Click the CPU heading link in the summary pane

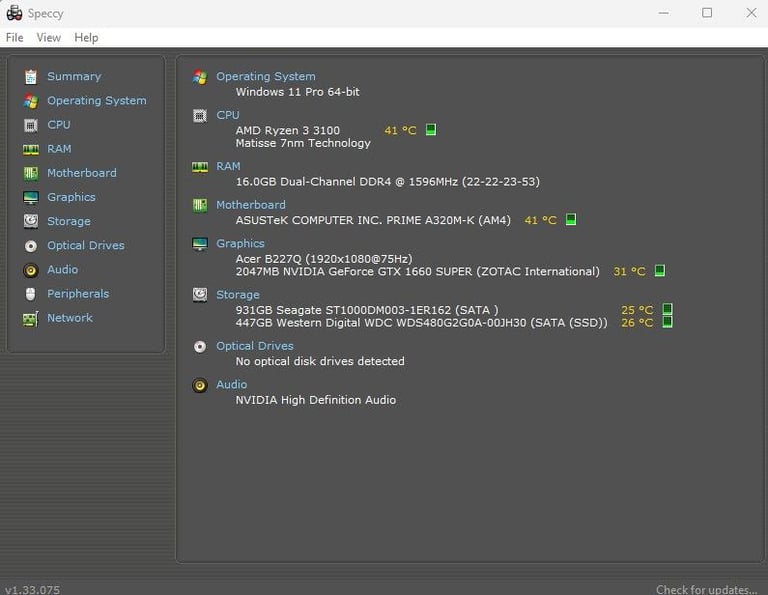pyautogui.click(x=228, y=115)
